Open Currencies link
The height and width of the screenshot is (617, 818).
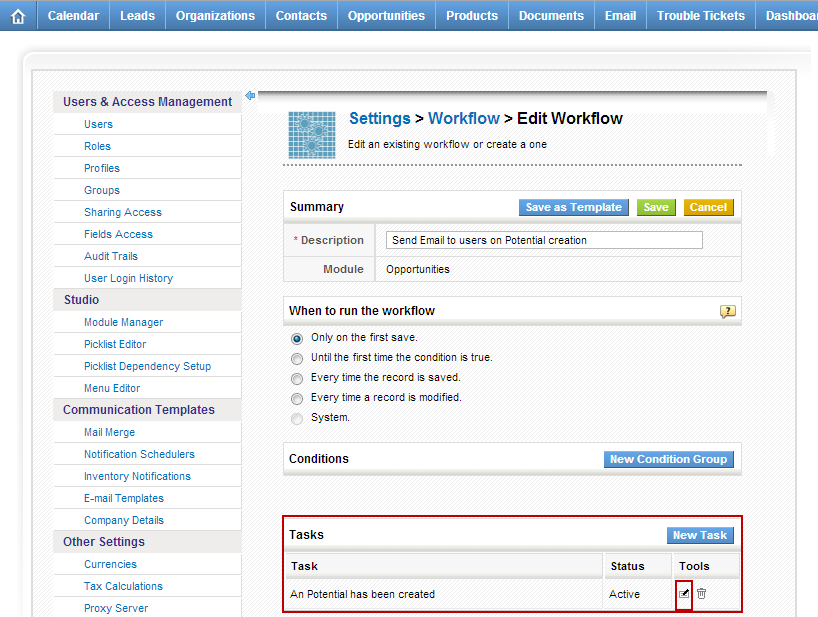tap(111, 564)
